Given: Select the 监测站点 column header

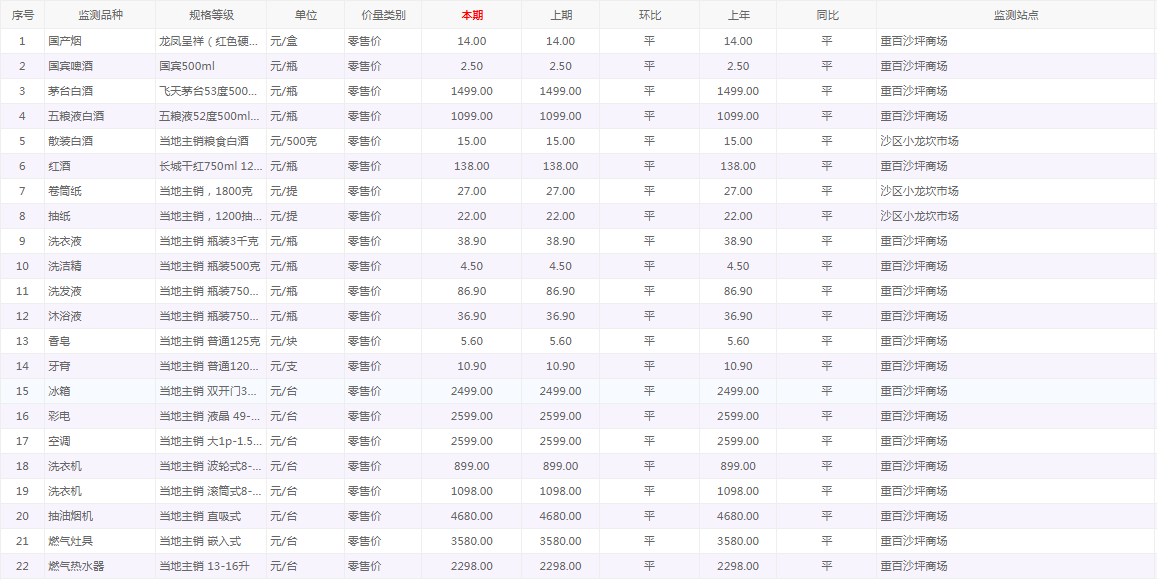Looking at the screenshot, I should tap(1016, 15).
